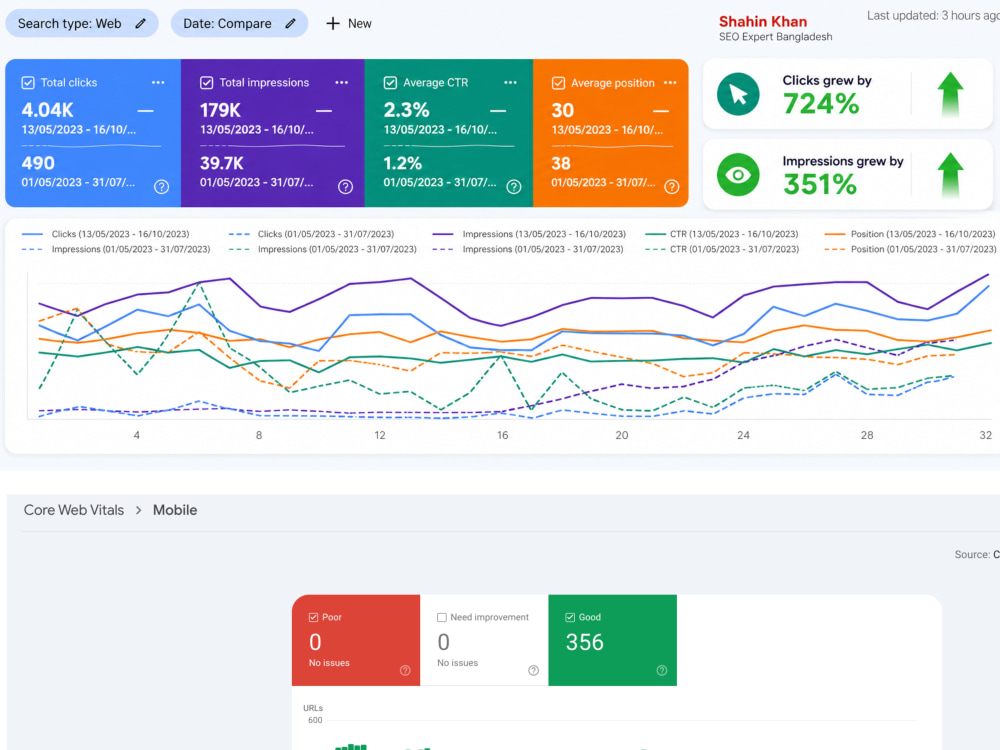This screenshot has height=750, width=1000.
Task: Open help icon on Need improvement card
Action: pyautogui.click(x=534, y=670)
